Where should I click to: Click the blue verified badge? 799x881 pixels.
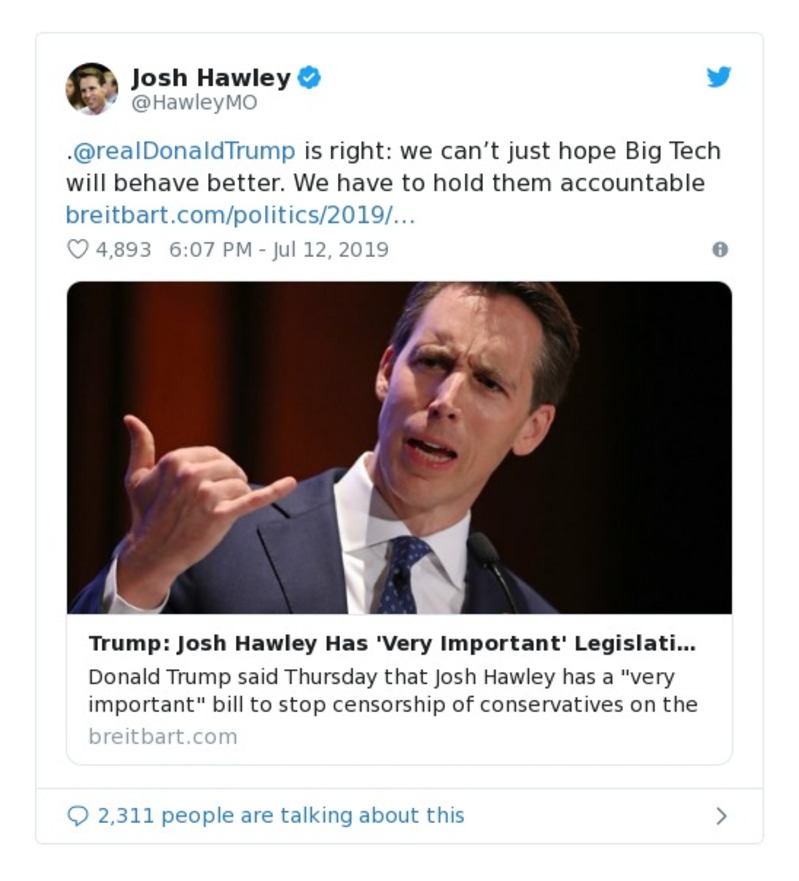[x=309, y=77]
